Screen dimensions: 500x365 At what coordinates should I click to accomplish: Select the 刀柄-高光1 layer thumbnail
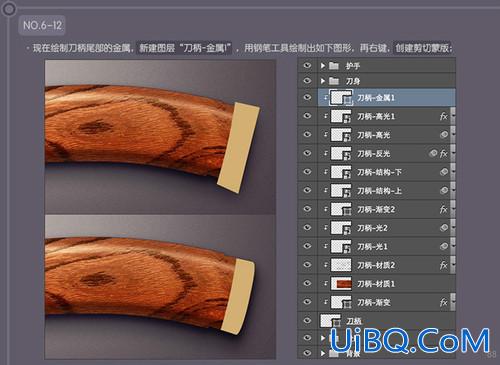click(341, 116)
